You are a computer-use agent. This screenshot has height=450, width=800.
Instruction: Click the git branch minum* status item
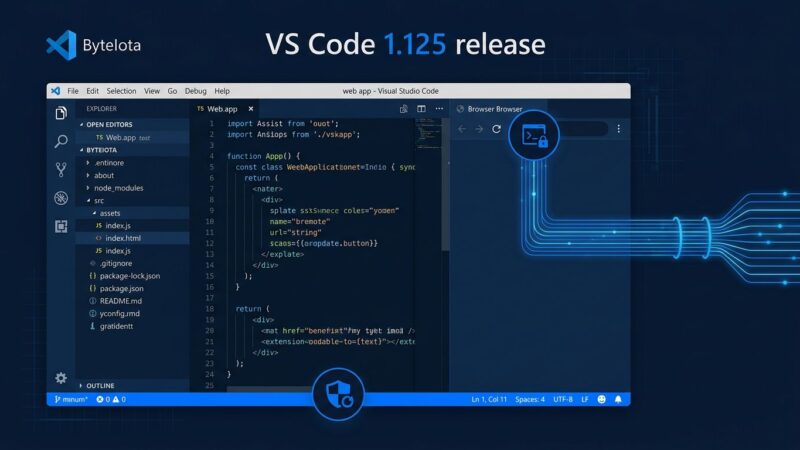click(x=71, y=399)
